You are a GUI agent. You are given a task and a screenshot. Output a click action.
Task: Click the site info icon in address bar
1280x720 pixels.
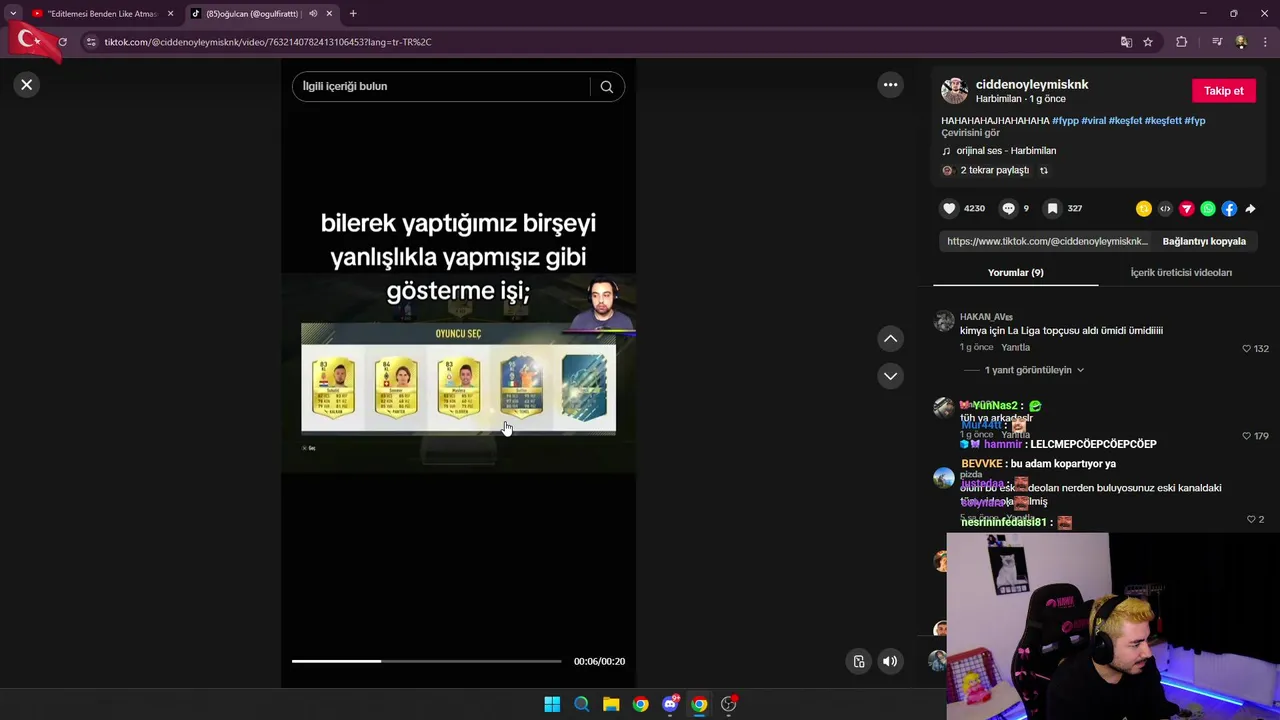coord(91,42)
